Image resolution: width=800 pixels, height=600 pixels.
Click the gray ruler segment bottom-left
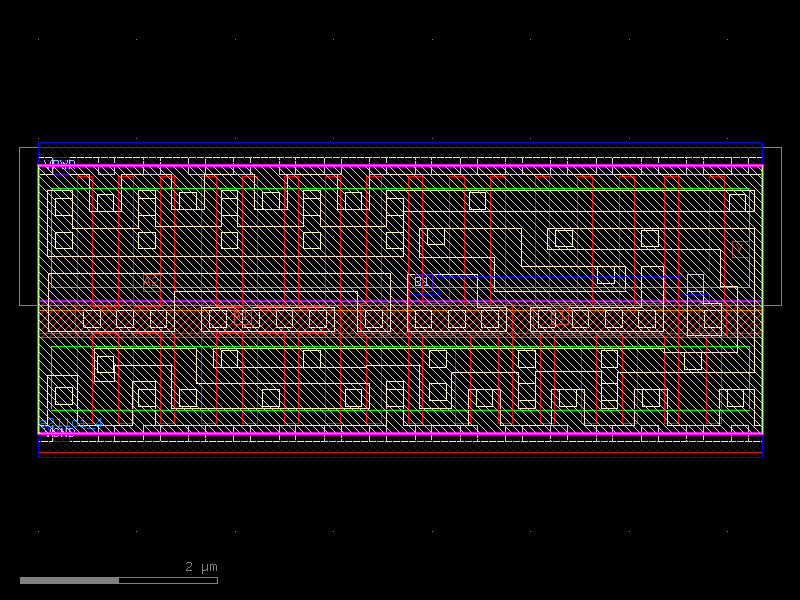(x=70, y=578)
